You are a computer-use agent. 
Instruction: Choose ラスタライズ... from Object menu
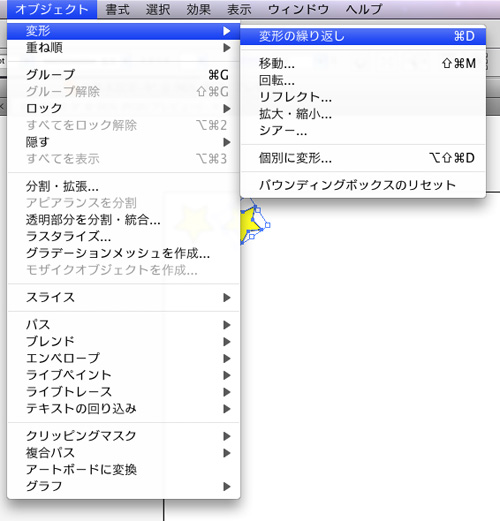[123, 236]
